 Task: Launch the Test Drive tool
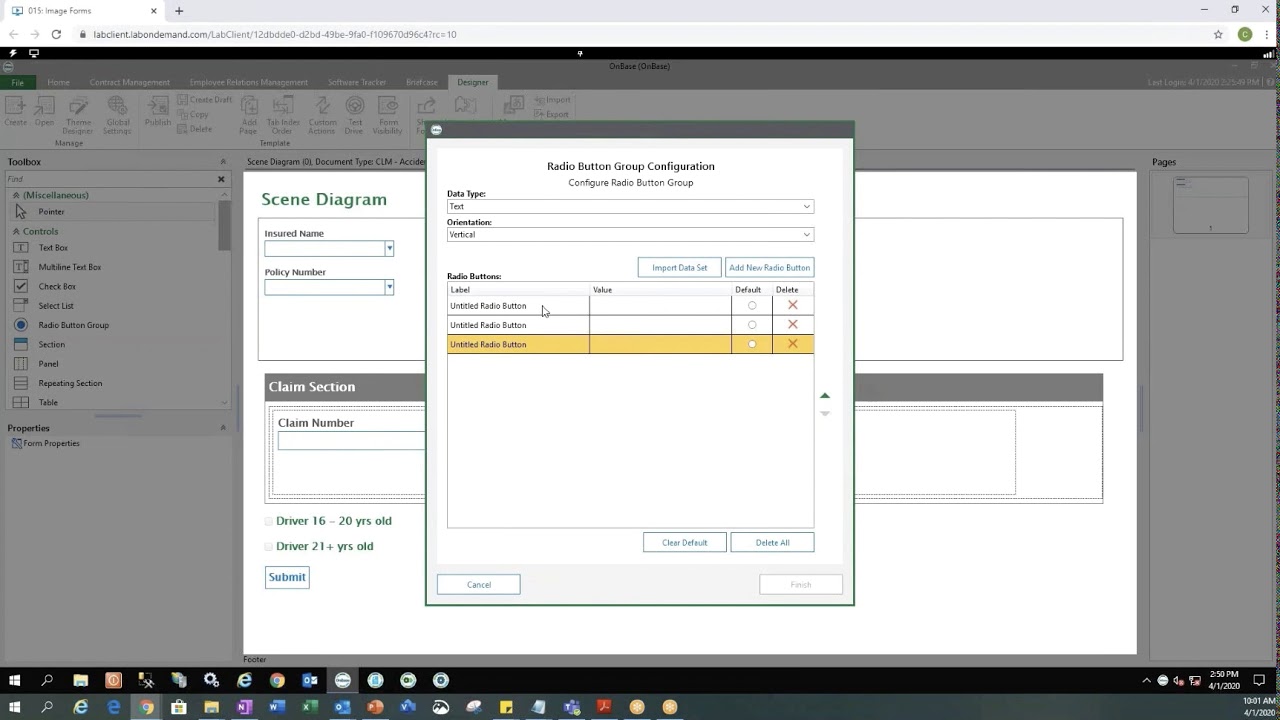(354, 115)
